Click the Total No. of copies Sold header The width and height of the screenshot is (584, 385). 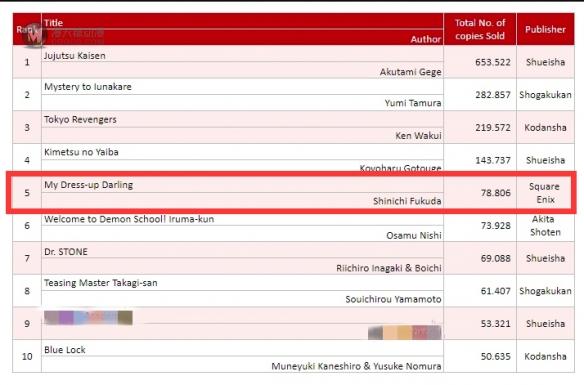click(x=480, y=29)
